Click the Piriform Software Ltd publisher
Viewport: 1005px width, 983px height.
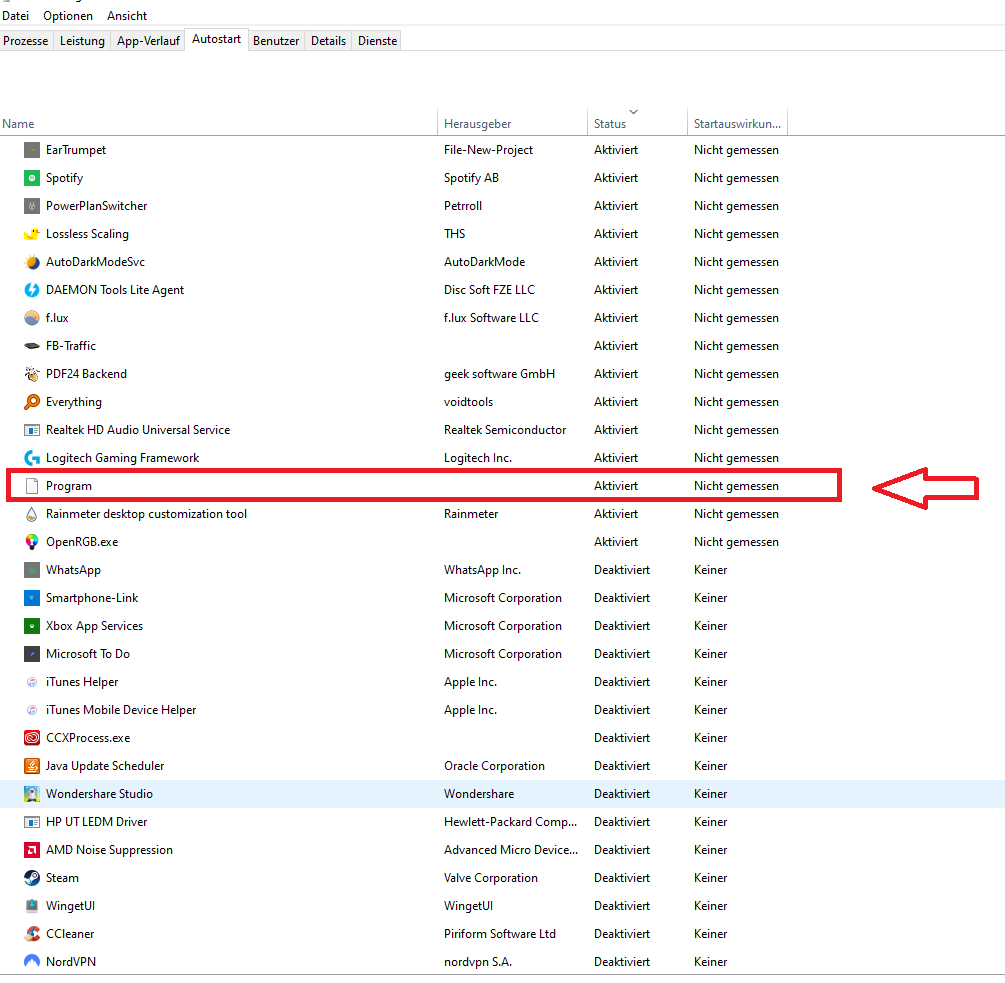click(x=500, y=934)
